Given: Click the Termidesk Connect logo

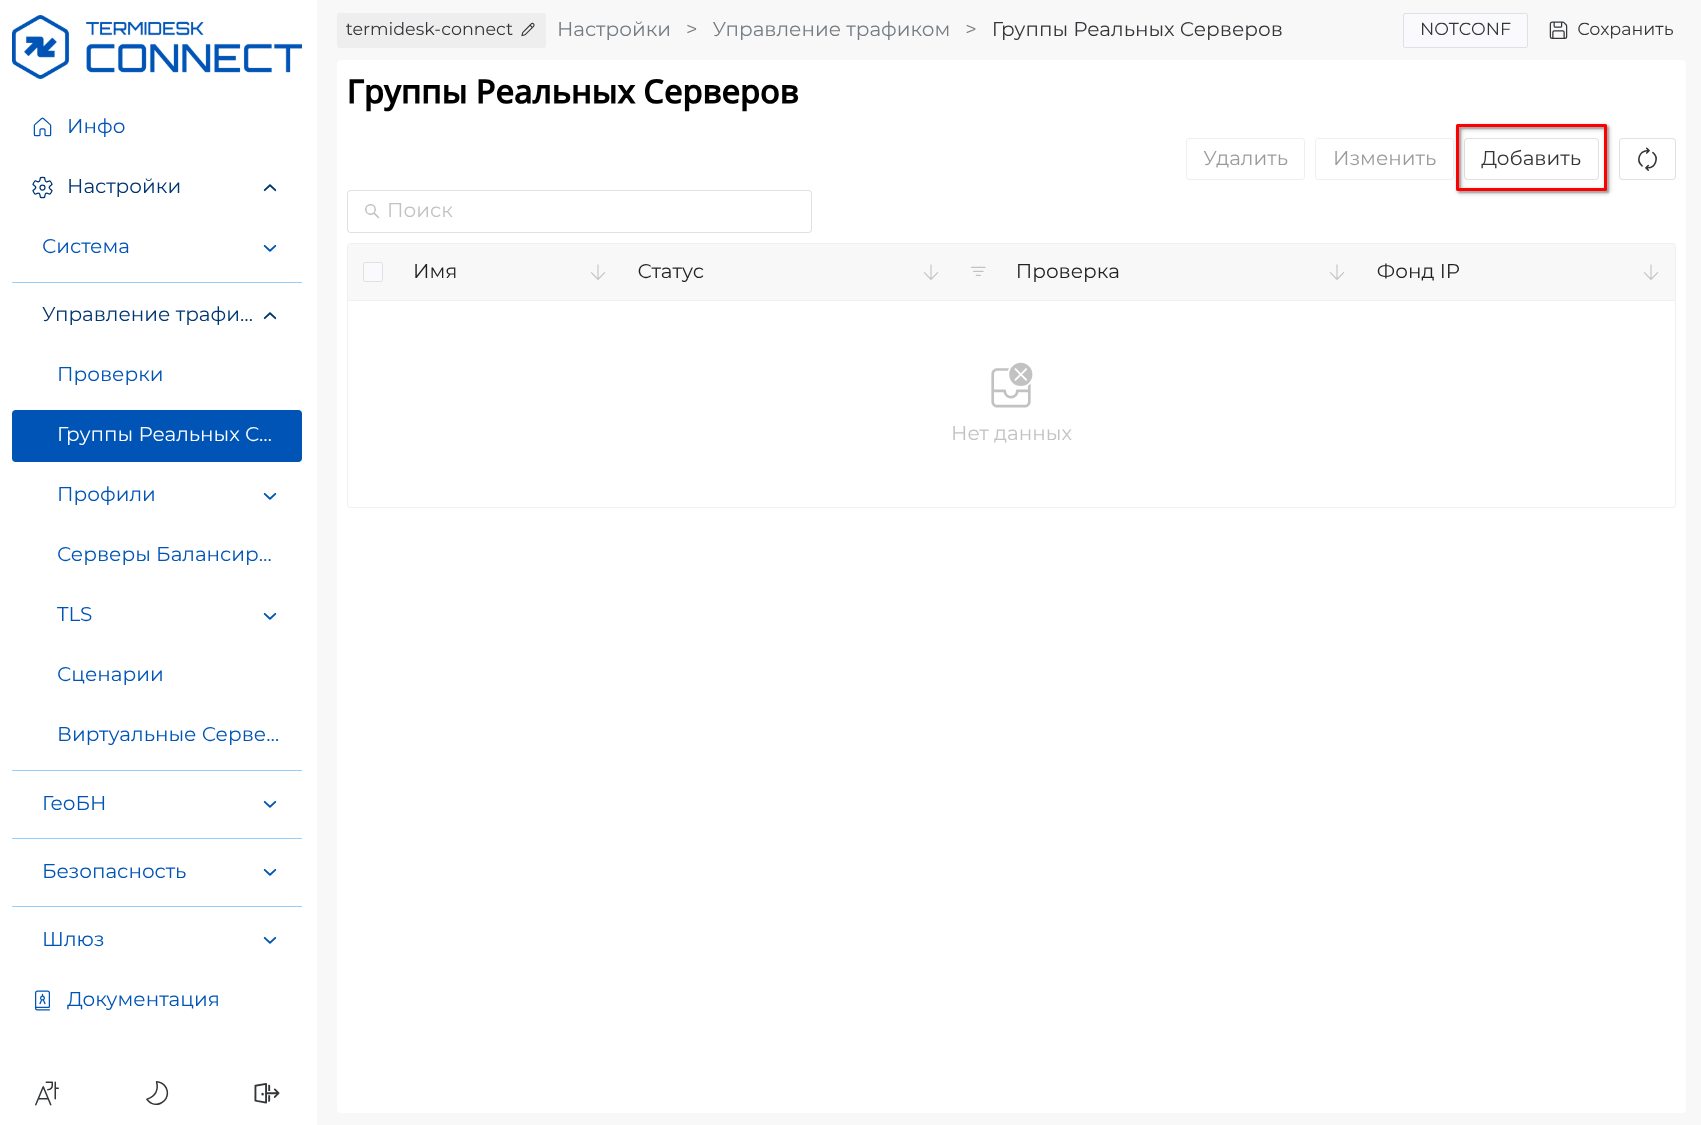Looking at the screenshot, I should tap(156, 47).
